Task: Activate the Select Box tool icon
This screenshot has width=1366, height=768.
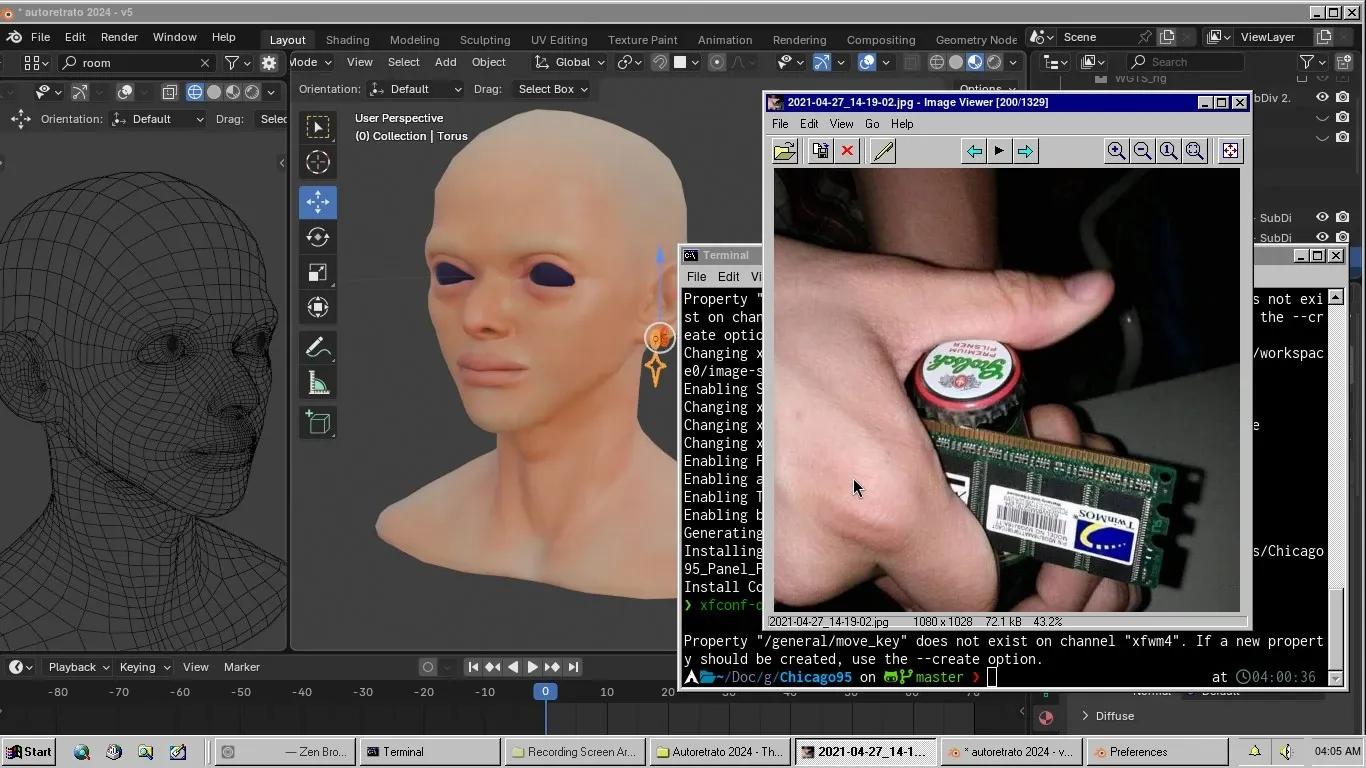Action: click(318, 127)
